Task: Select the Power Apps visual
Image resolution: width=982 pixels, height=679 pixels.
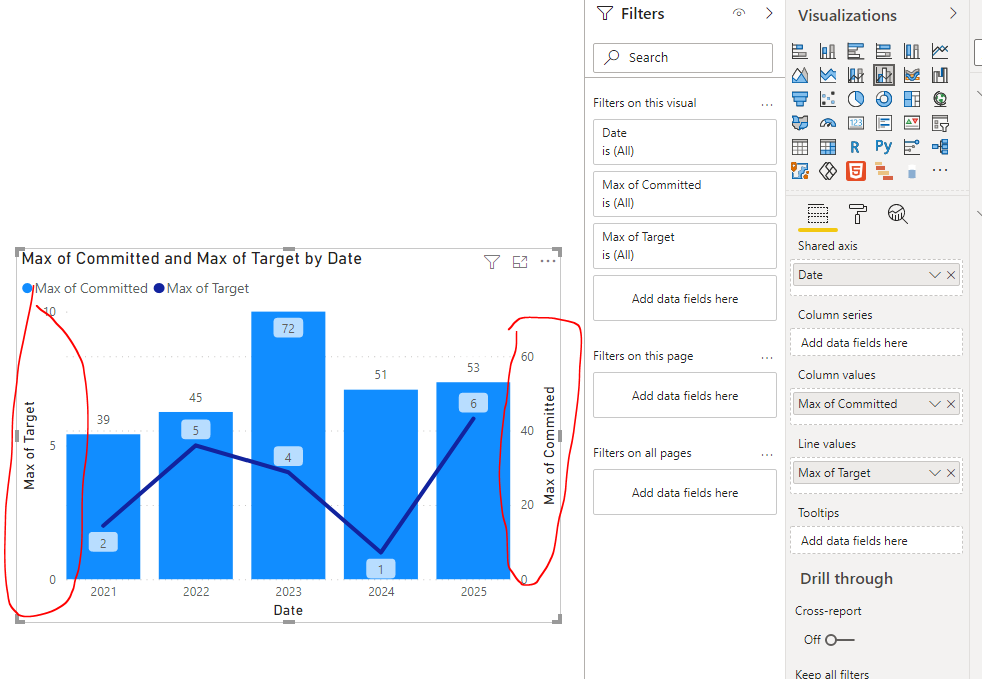Action: coord(828,171)
